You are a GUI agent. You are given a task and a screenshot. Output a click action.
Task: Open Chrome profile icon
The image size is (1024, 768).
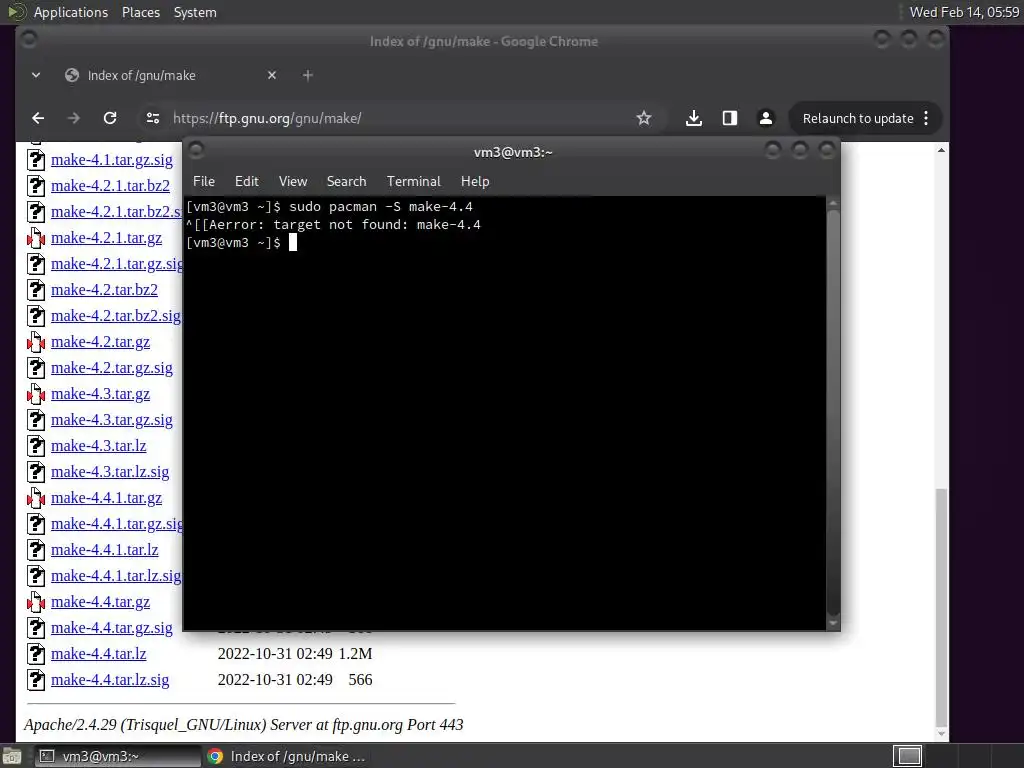coord(765,118)
